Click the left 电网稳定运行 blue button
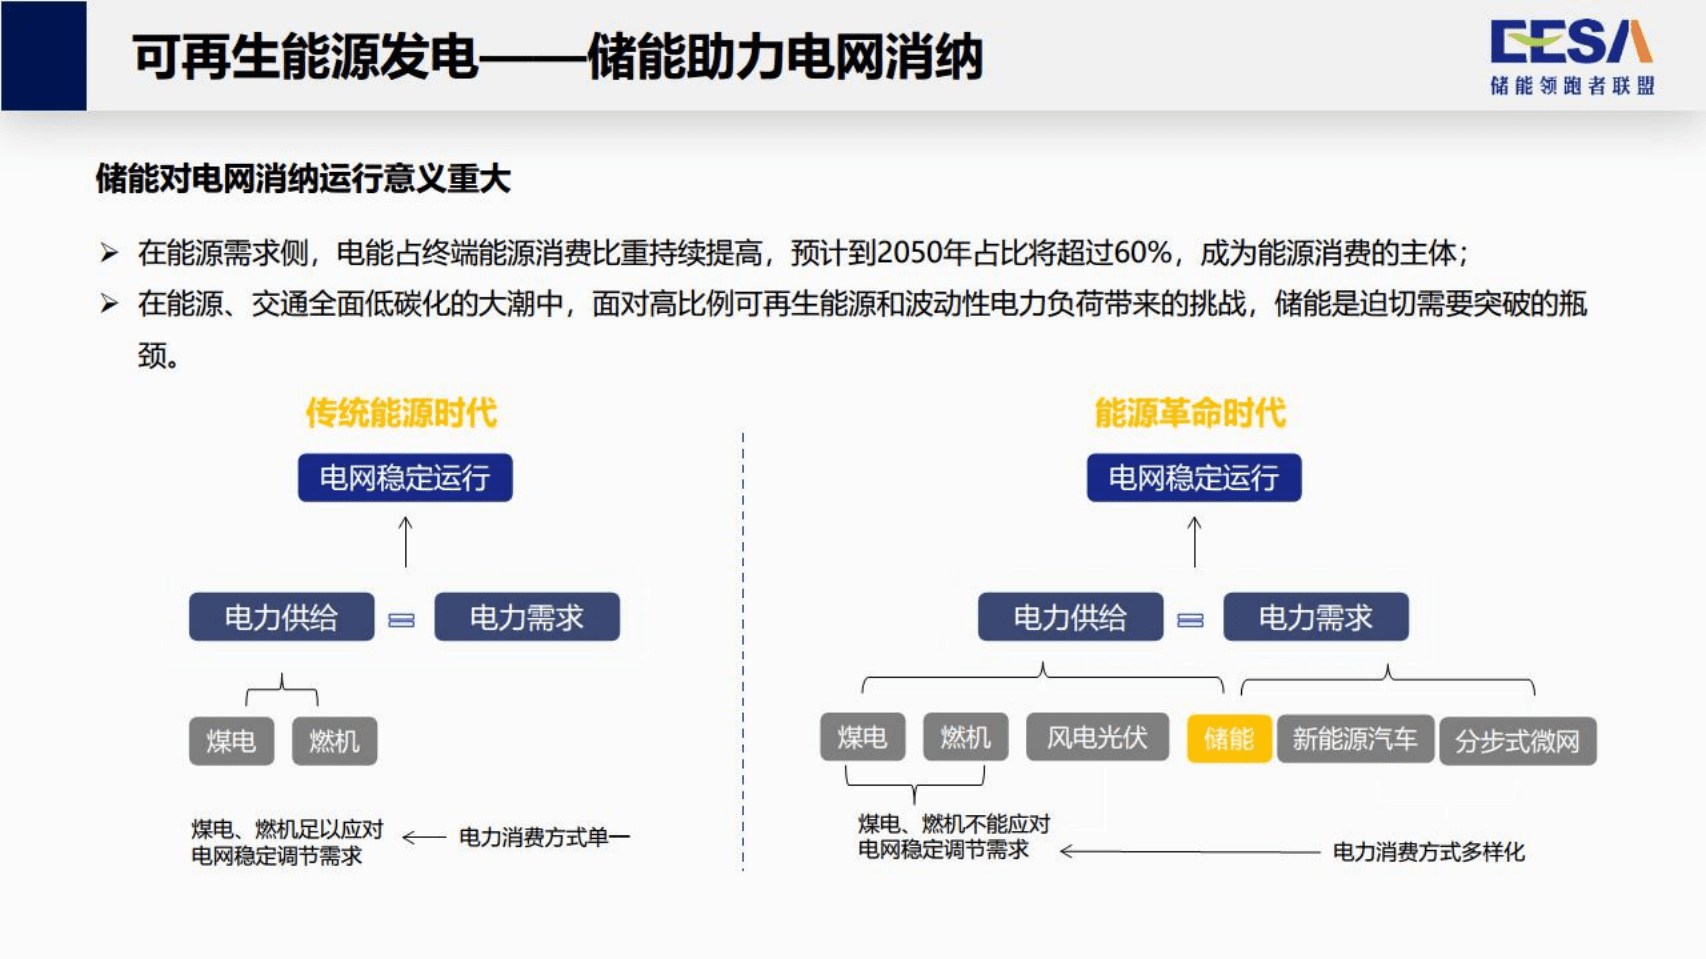 (x=404, y=478)
